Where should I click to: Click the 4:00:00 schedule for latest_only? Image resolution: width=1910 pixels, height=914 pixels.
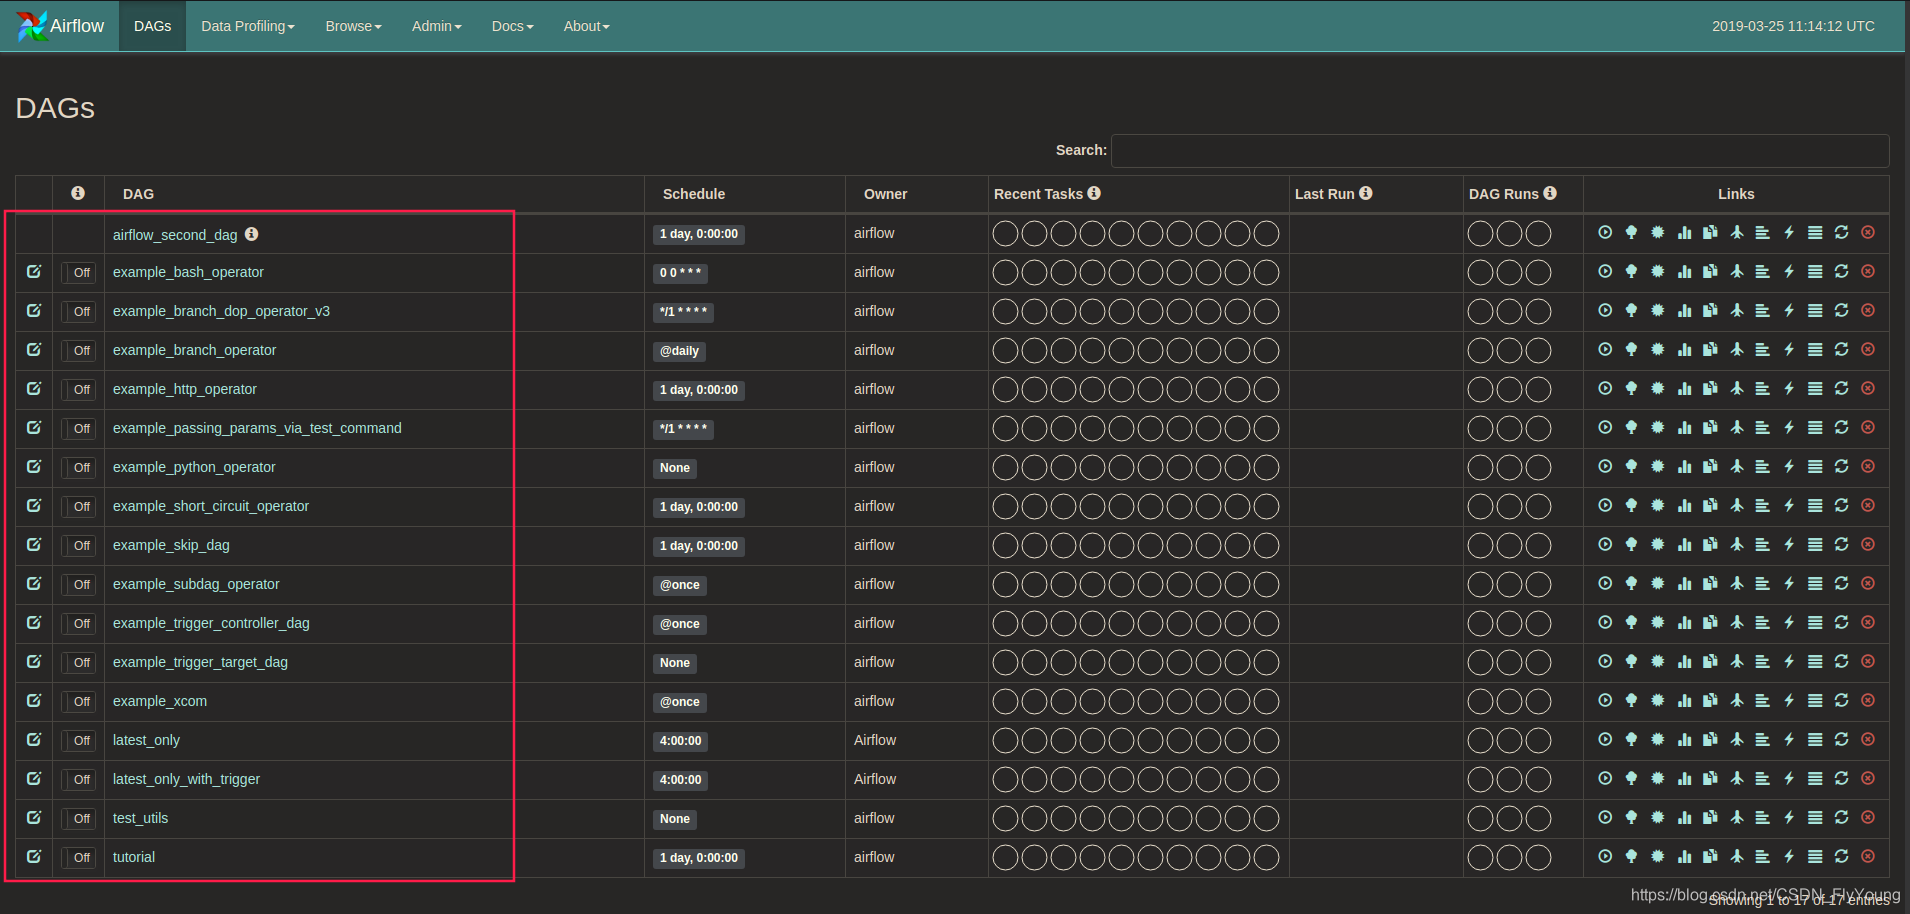click(681, 741)
